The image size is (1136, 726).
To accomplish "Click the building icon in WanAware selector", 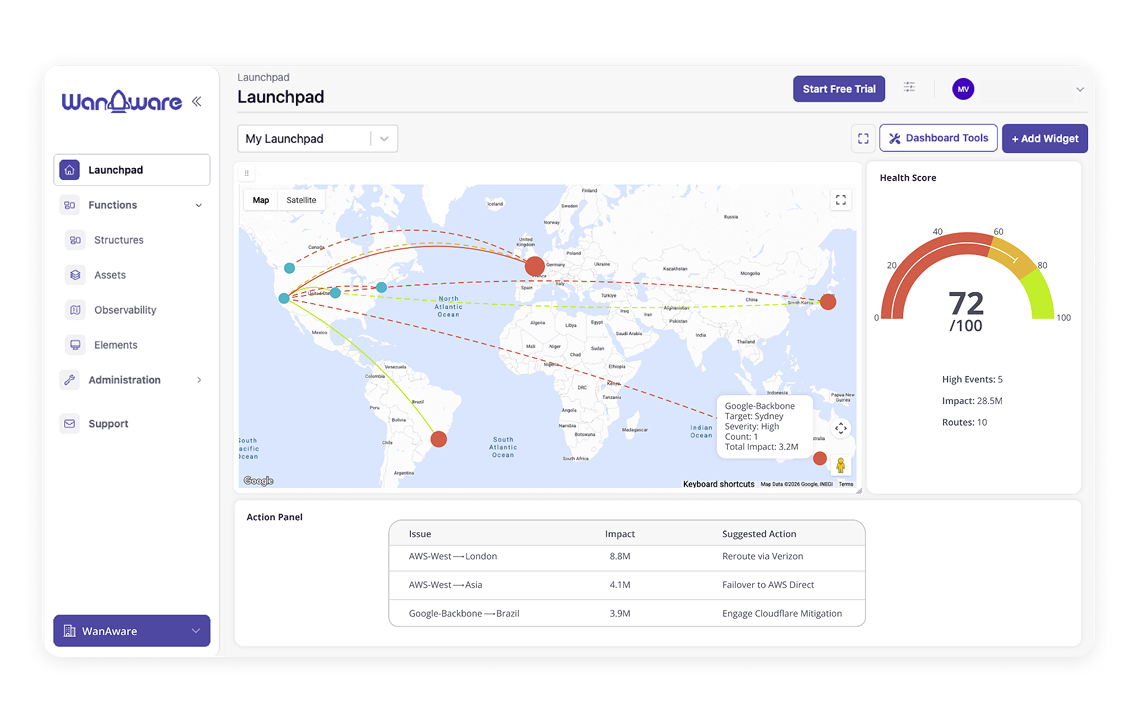I will pos(70,631).
